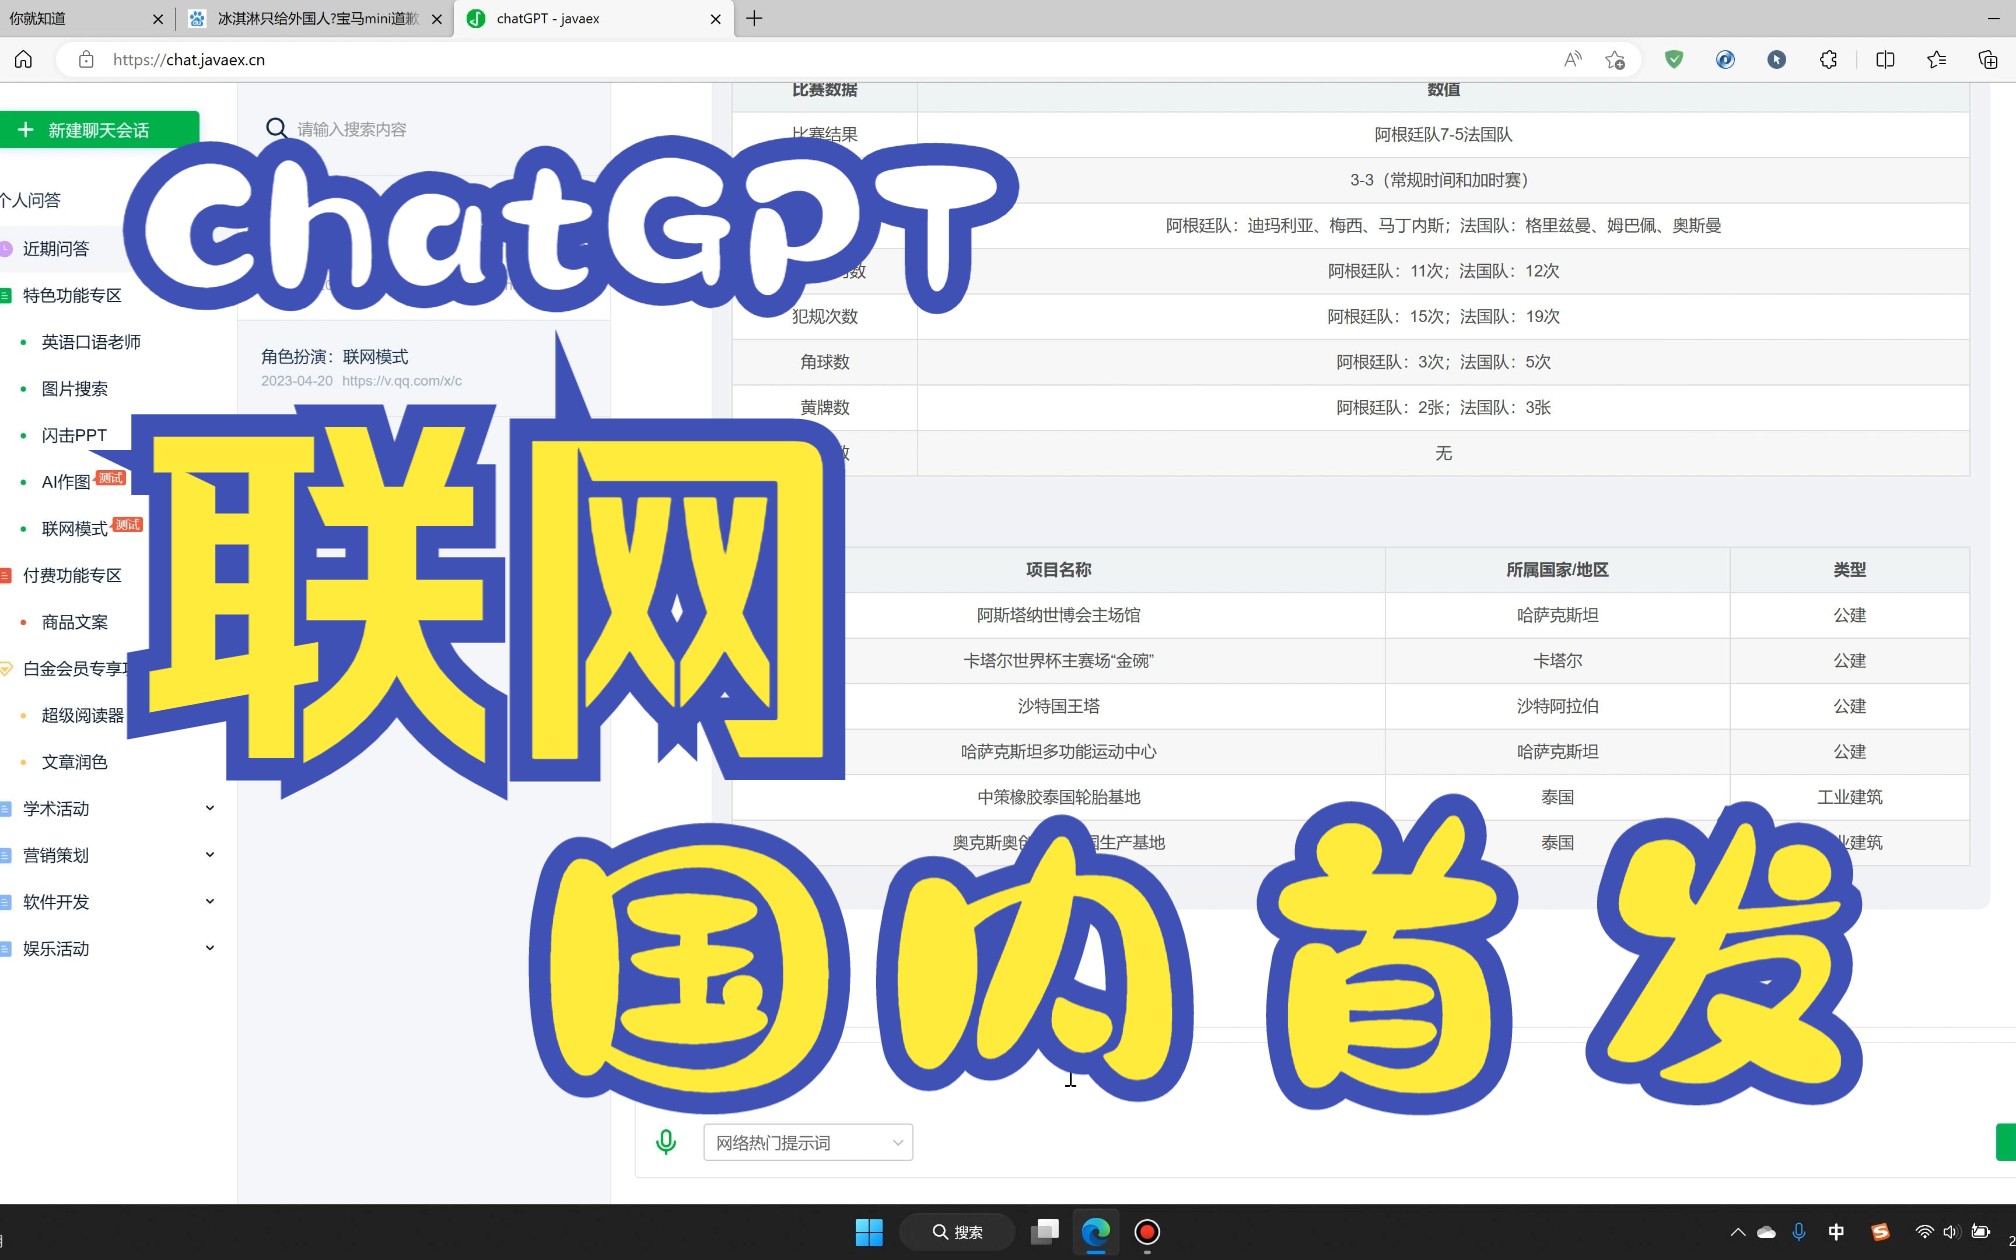Viewport: 2016px width, 1260px height.
Task: Expand the 软件开发 section
Action: coord(210,901)
